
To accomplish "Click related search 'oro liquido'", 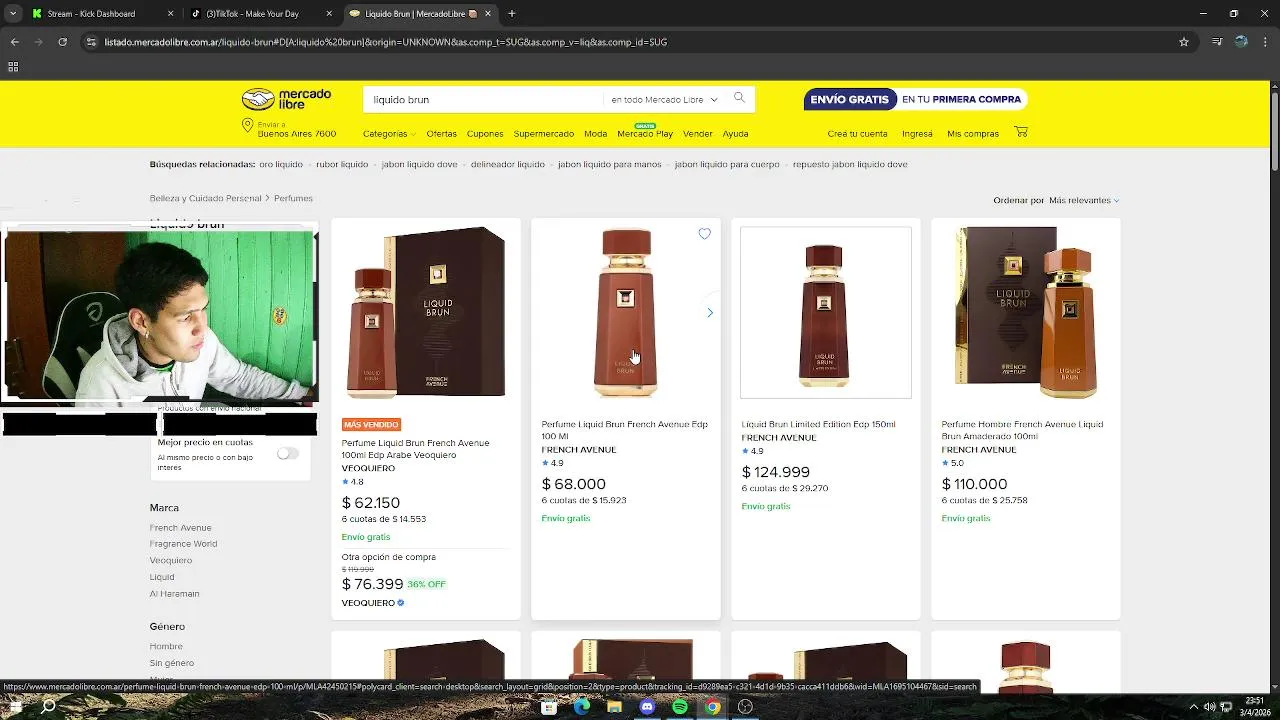I will click(x=281, y=164).
